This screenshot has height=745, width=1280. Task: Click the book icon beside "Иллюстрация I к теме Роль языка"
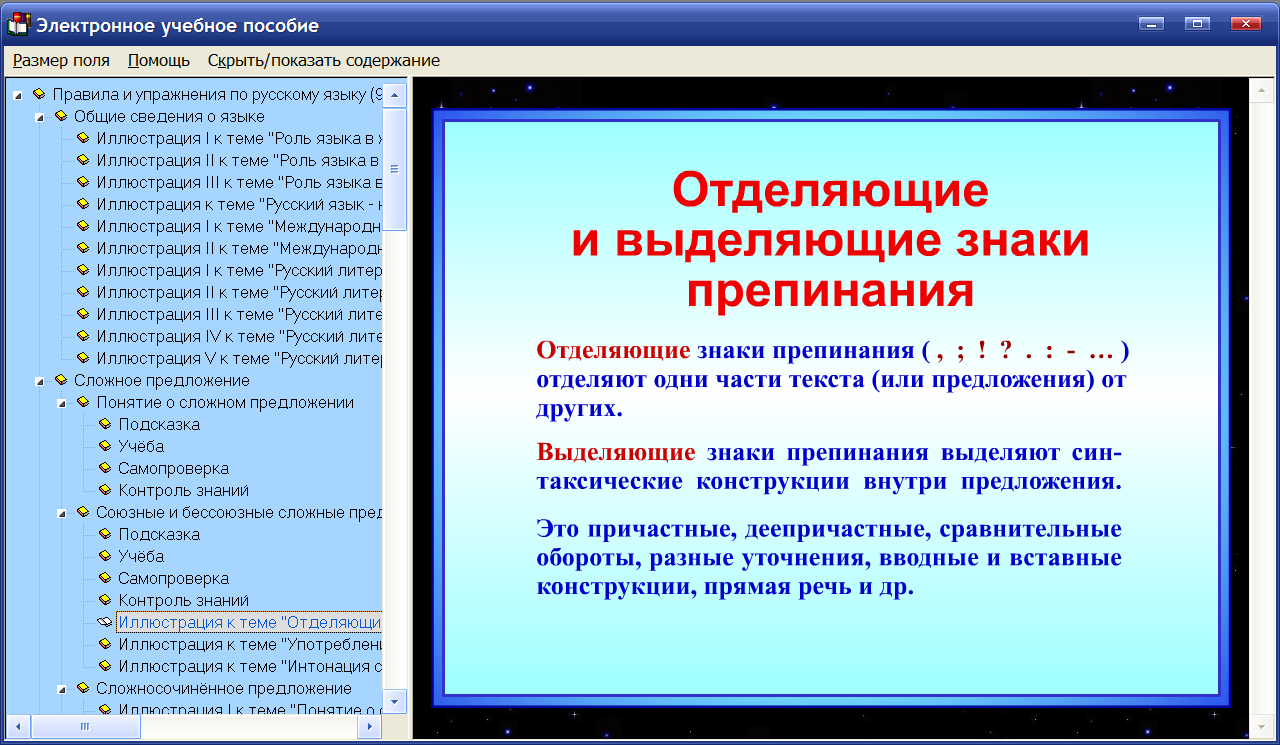point(84,138)
